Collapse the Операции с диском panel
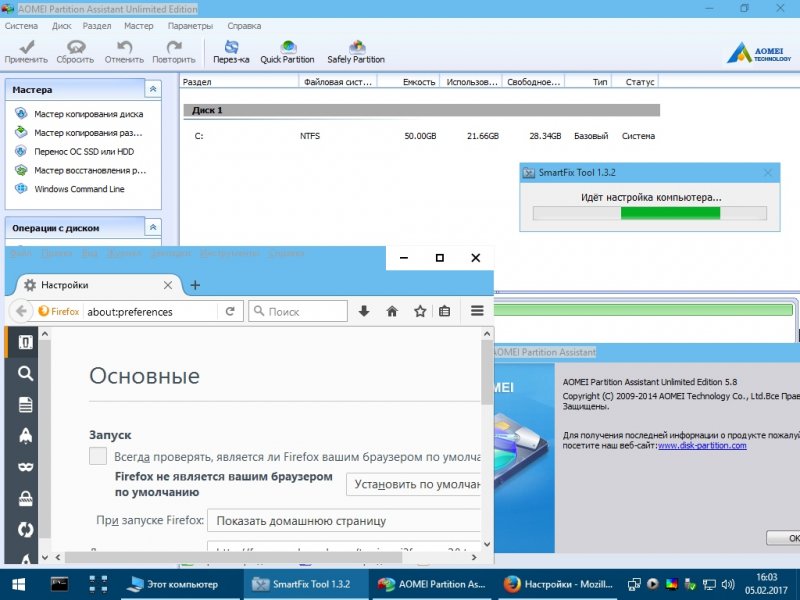The height and width of the screenshot is (600, 800). 153,228
